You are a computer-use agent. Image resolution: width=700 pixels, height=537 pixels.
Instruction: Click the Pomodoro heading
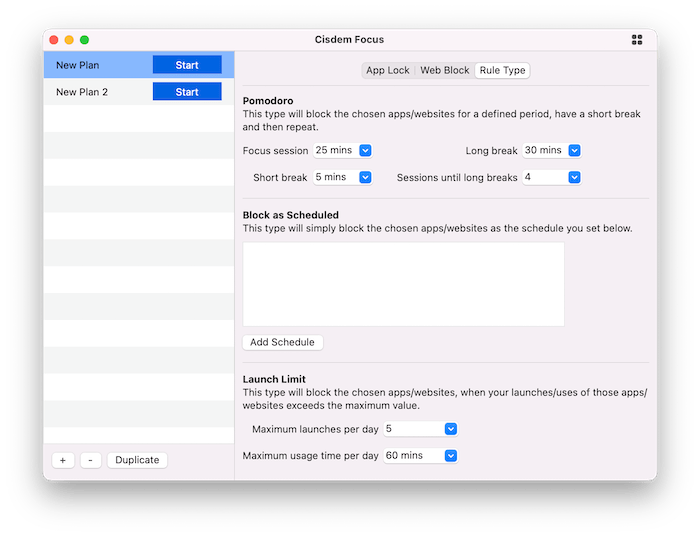pyautogui.click(x=268, y=101)
